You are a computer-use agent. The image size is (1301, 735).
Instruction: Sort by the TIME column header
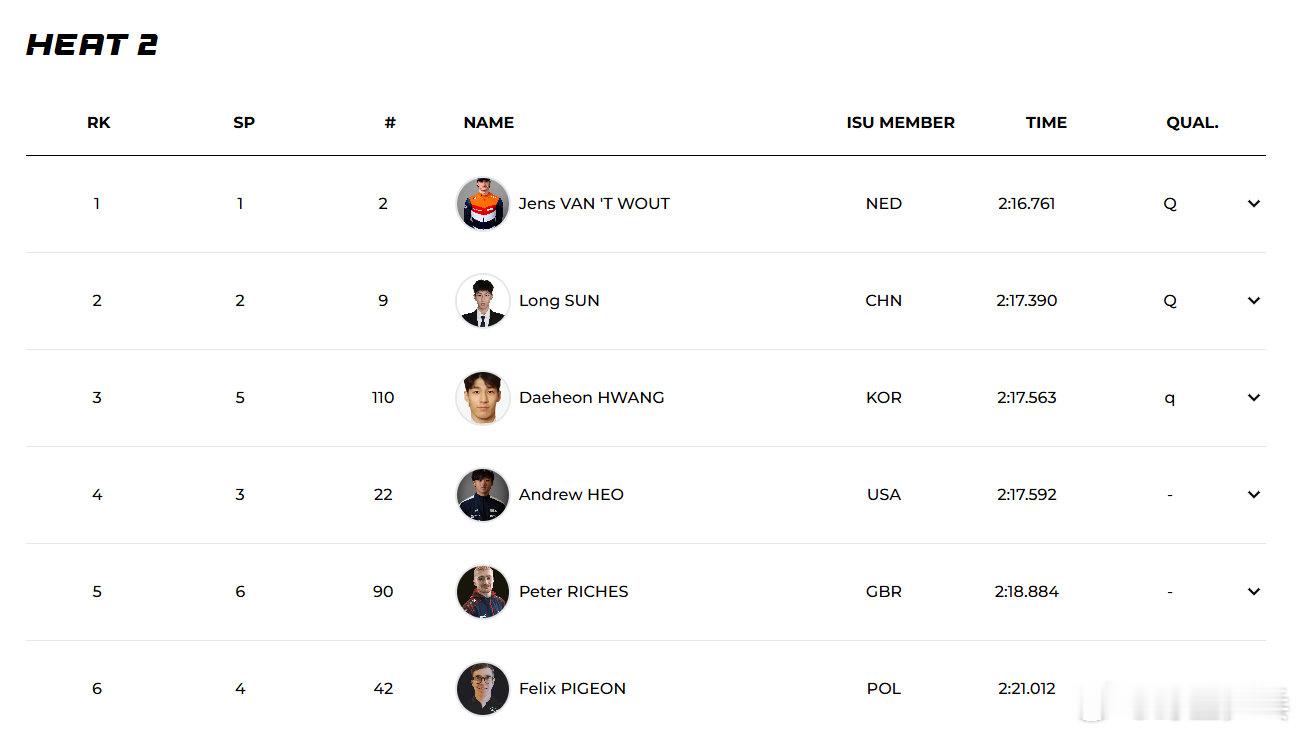tap(1046, 123)
